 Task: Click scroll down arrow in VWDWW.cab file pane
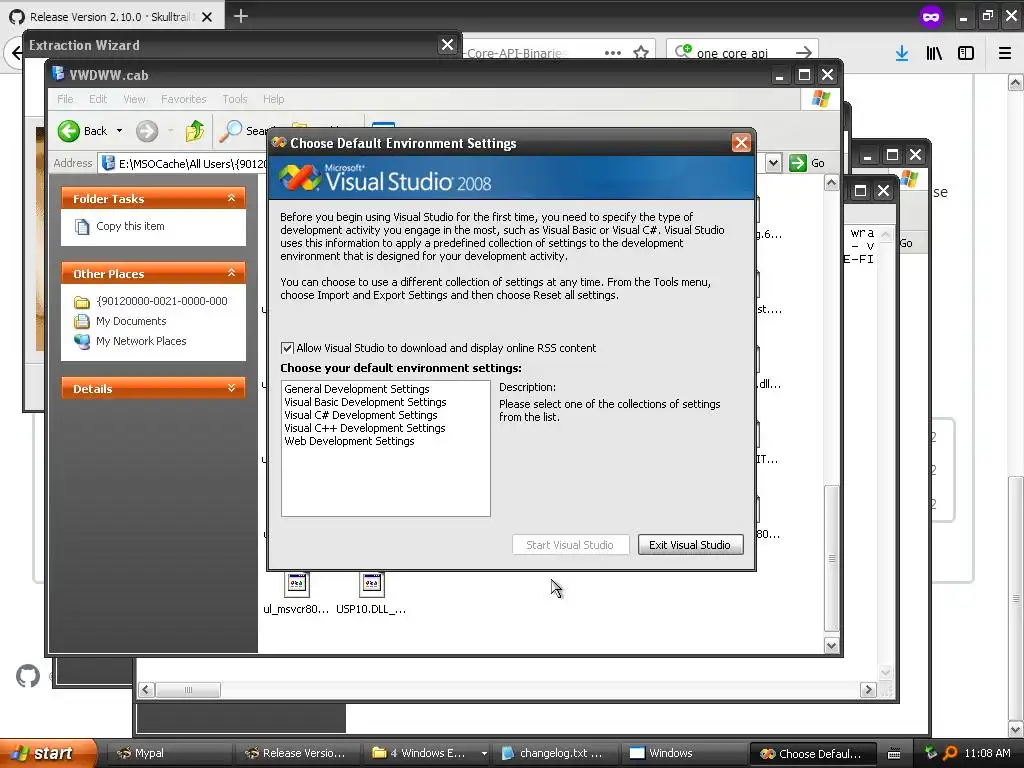coord(831,645)
